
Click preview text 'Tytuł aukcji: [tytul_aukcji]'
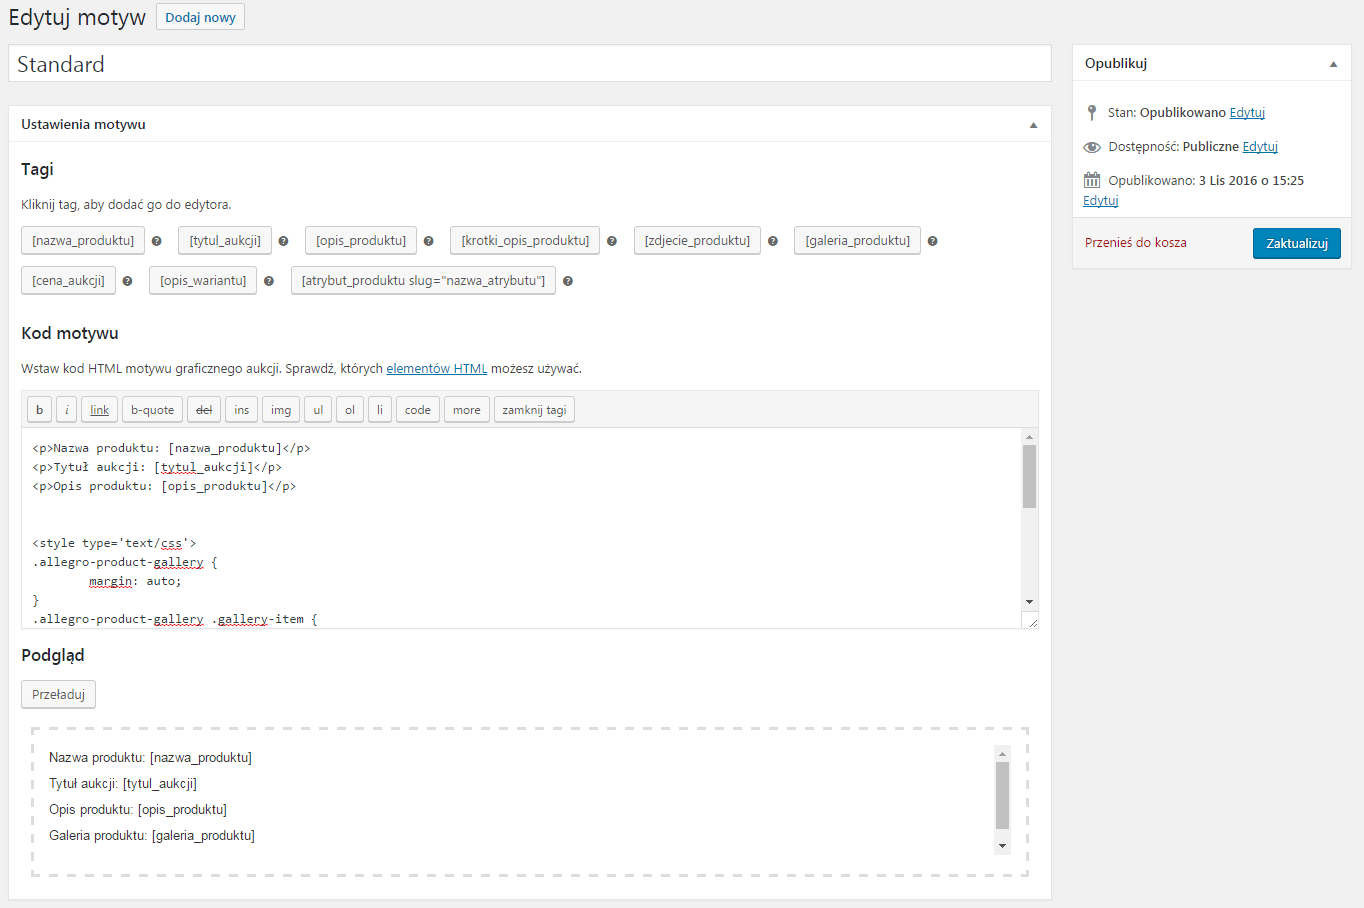[123, 784]
